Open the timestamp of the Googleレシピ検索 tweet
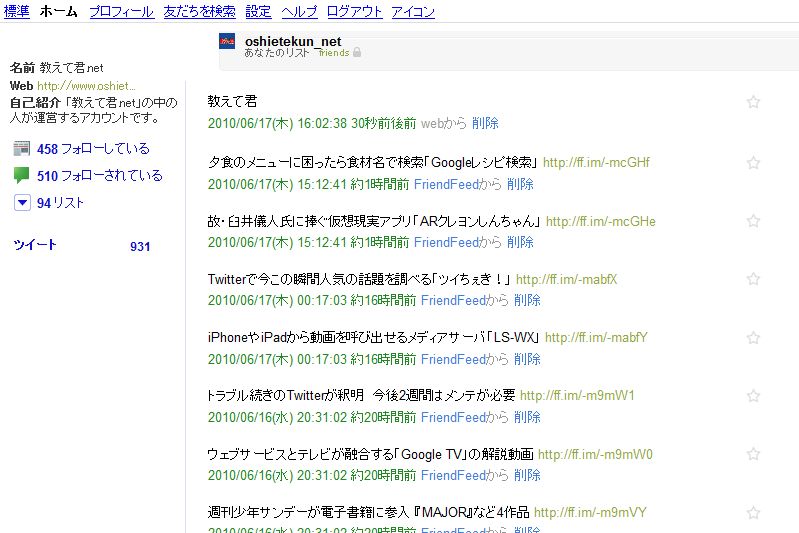 click(x=308, y=184)
